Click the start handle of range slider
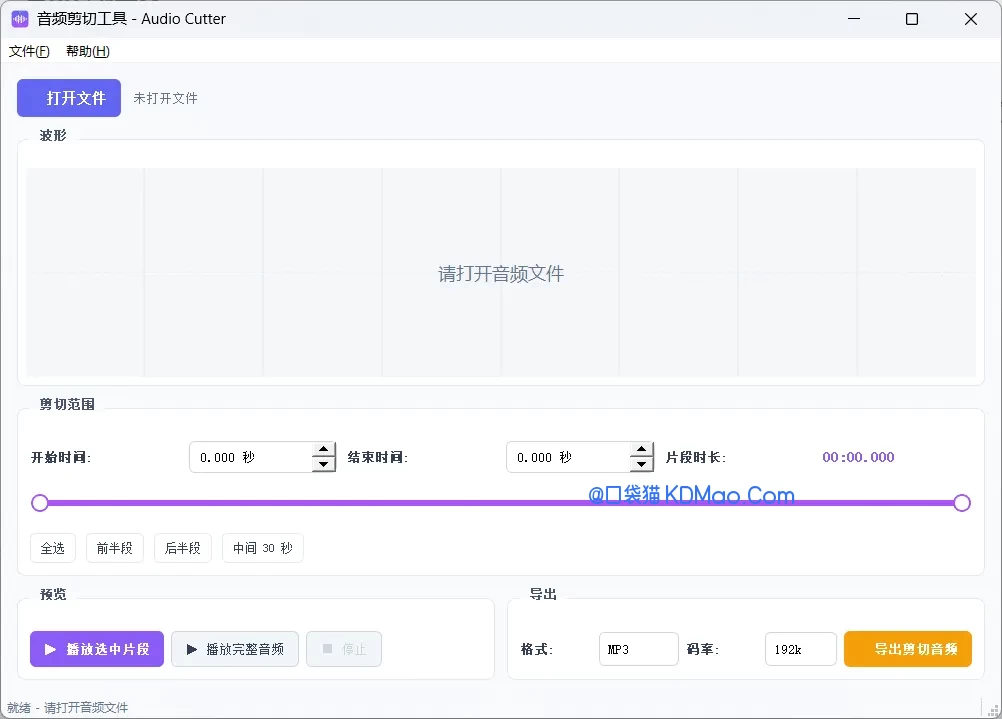Screen dimensions: 1002x719 click(x=40, y=503)
